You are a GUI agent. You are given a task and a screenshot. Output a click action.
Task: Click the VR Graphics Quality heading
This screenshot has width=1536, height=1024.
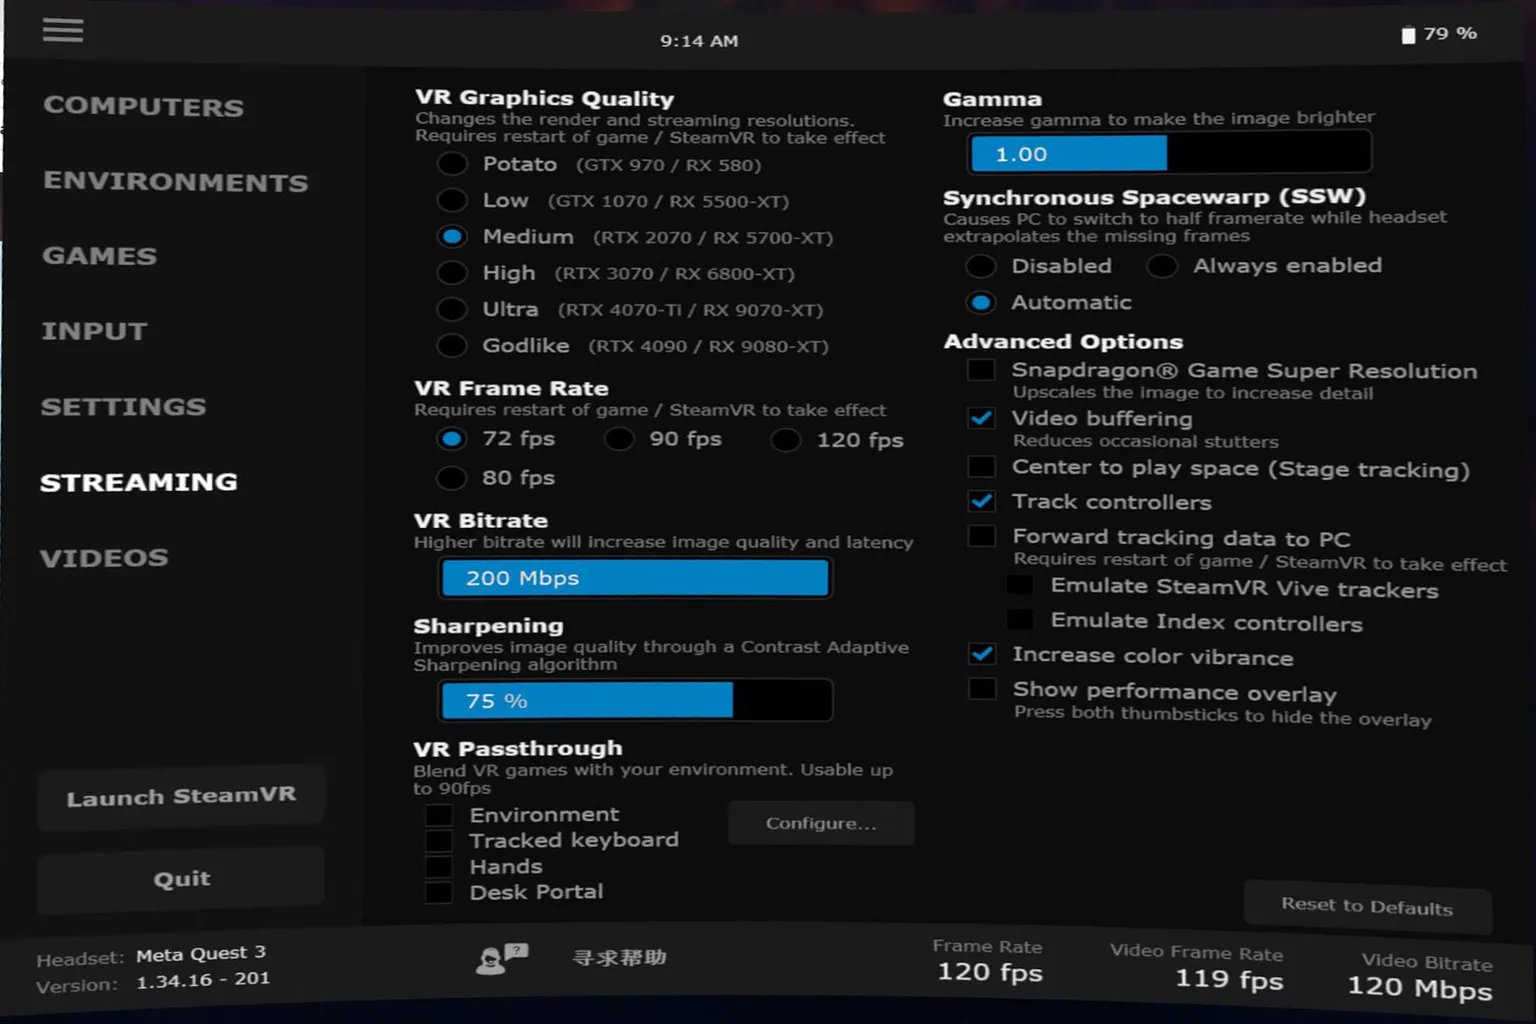pos(545,98)
